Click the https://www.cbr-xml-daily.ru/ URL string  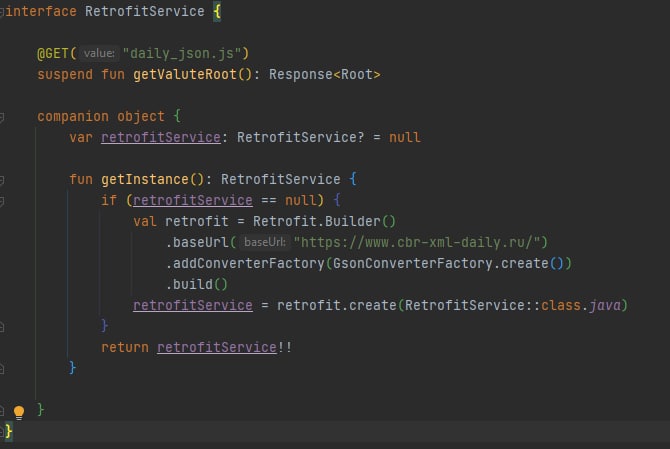coord(417,242)
